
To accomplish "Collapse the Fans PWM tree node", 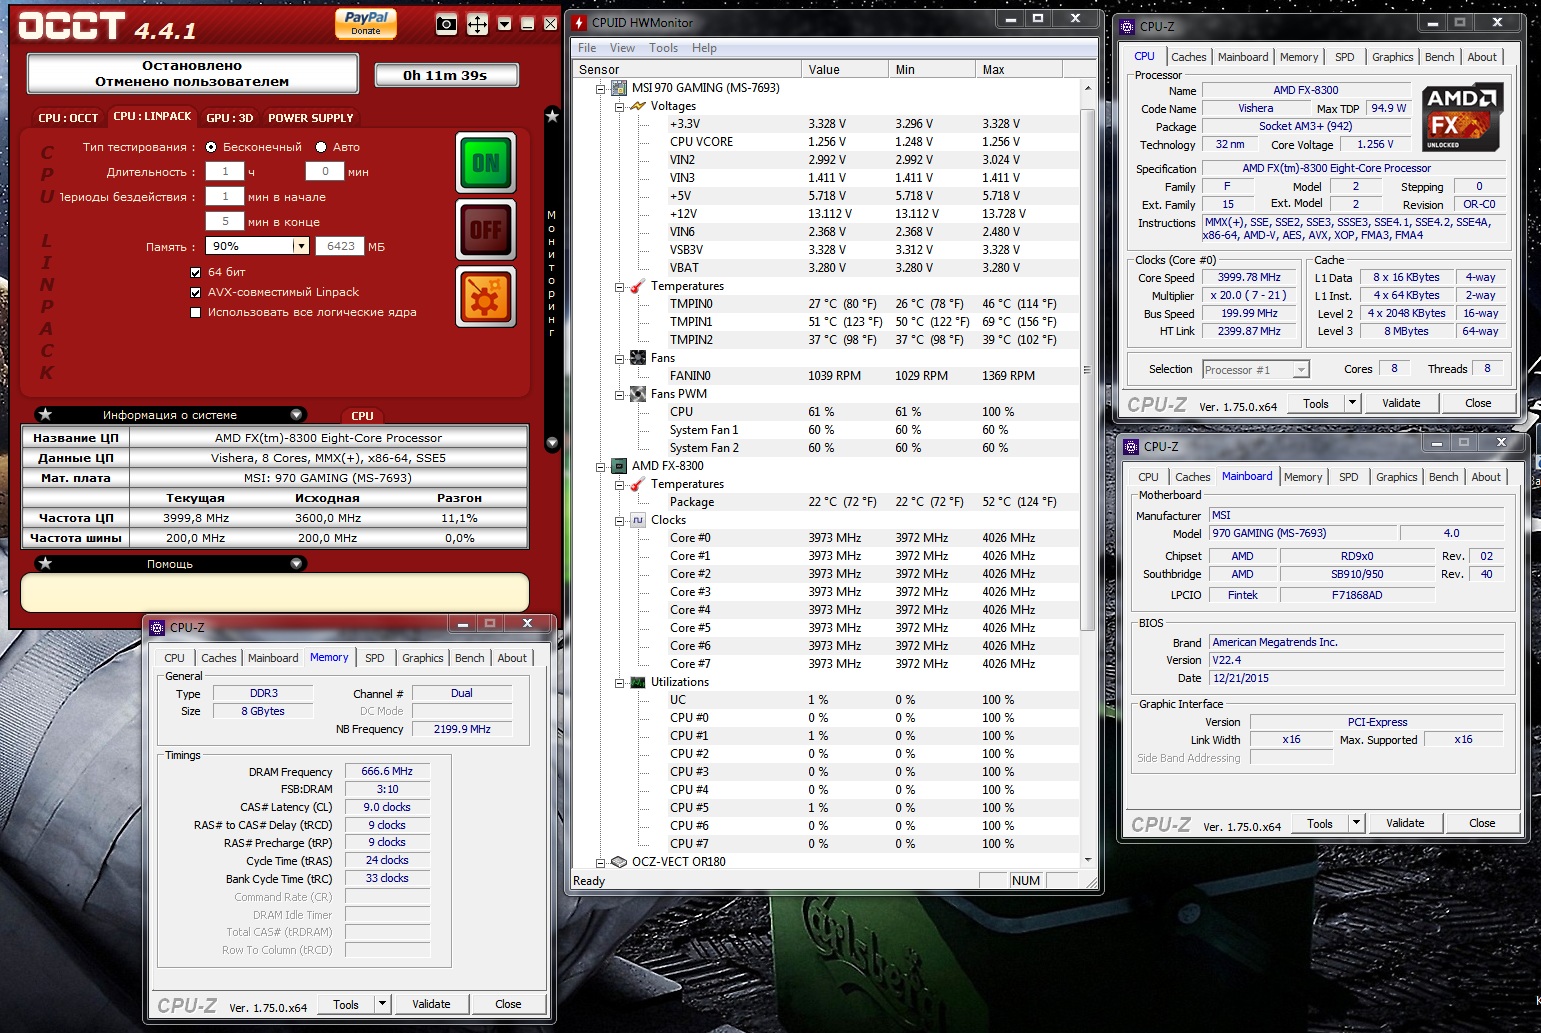I will pos(620,394).
